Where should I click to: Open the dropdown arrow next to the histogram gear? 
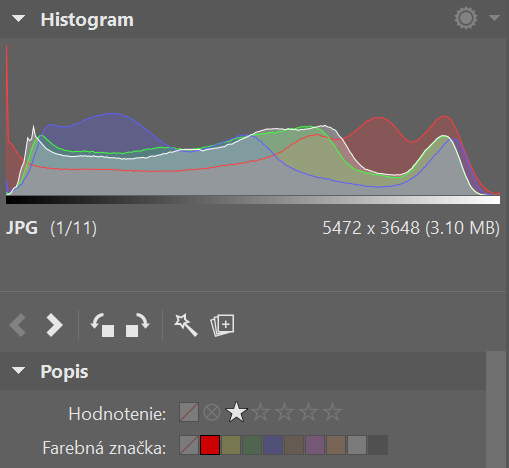pyautogui.click(x=494, y=18)
